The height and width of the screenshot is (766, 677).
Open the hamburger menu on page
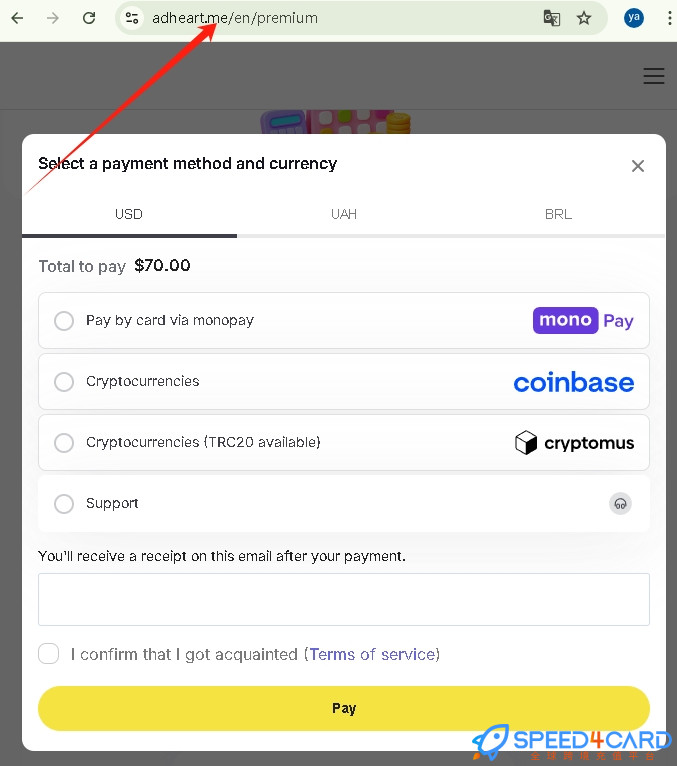coord(654,76)
